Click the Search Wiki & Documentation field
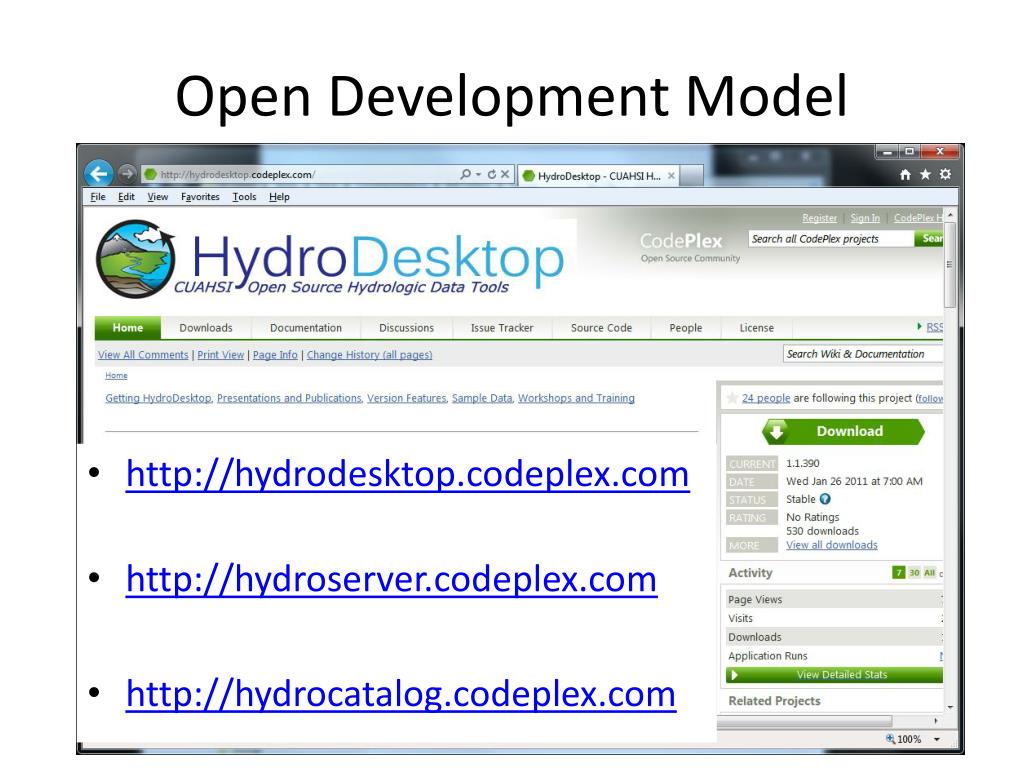The height and width of the screenshot is (768, 1024). pyautogui.click(x=863, y=354)
